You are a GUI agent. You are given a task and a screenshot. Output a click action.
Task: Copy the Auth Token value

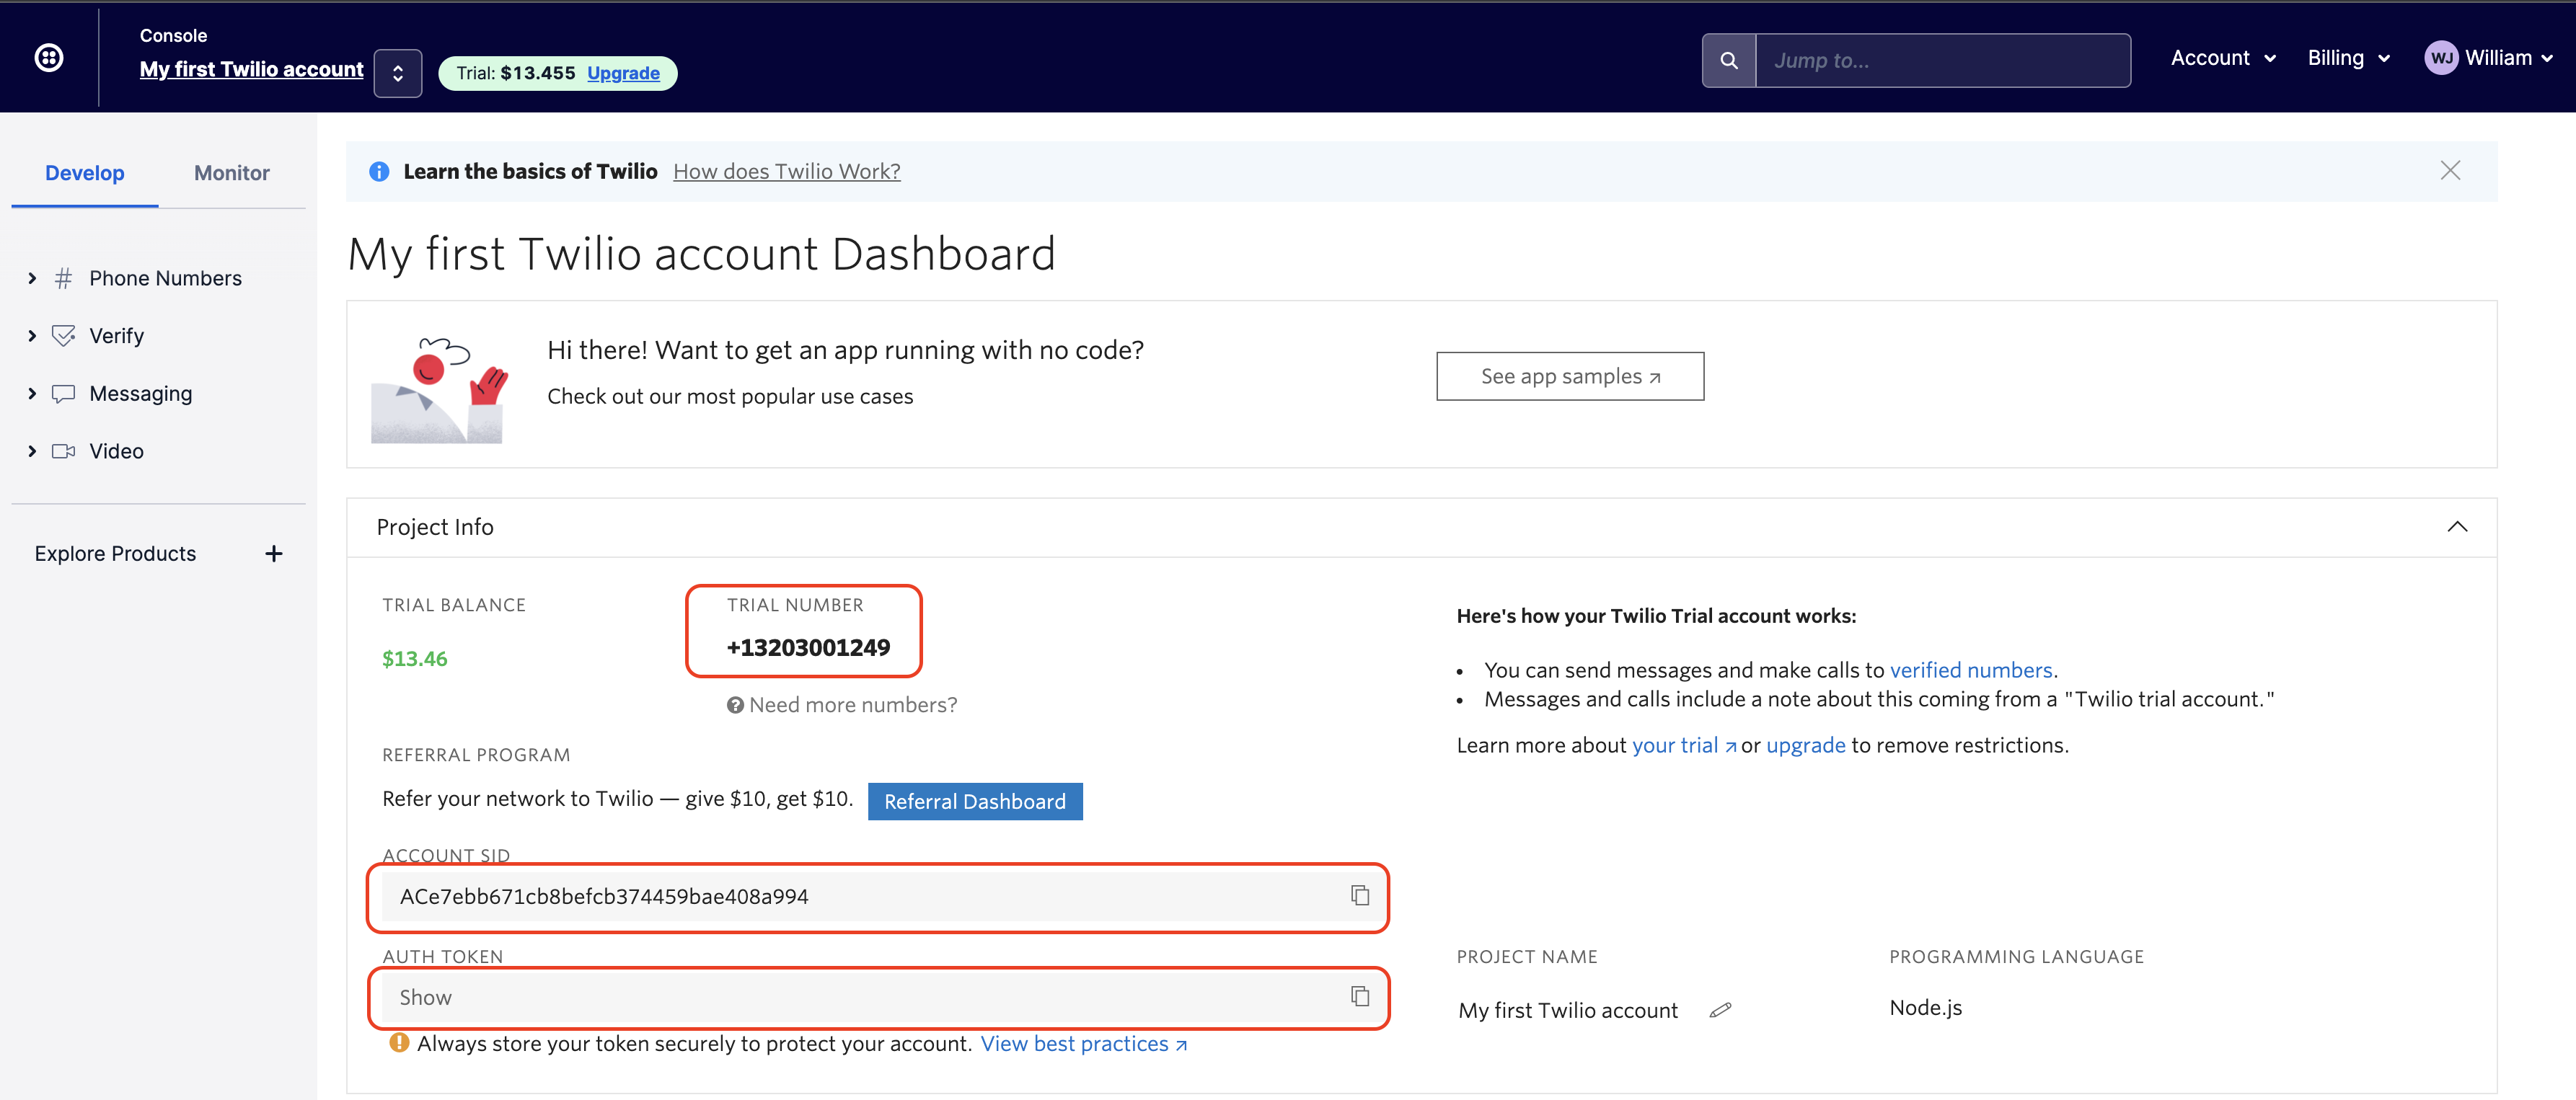click(1359, 996)
